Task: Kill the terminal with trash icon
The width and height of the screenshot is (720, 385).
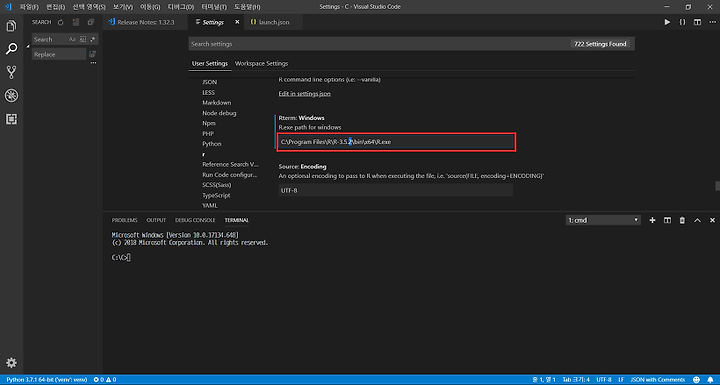Action: coord(682,220)
